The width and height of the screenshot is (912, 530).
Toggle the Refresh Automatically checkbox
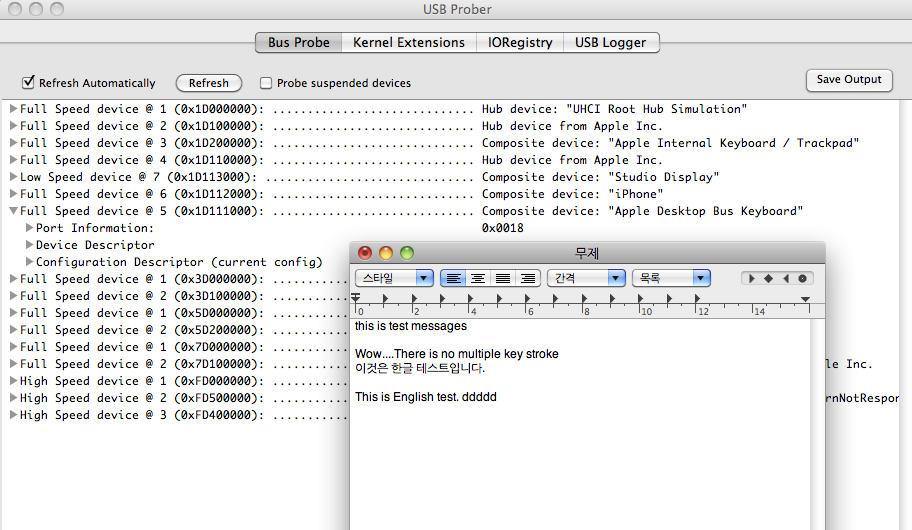pyautogui.click(x=28, y=83)
